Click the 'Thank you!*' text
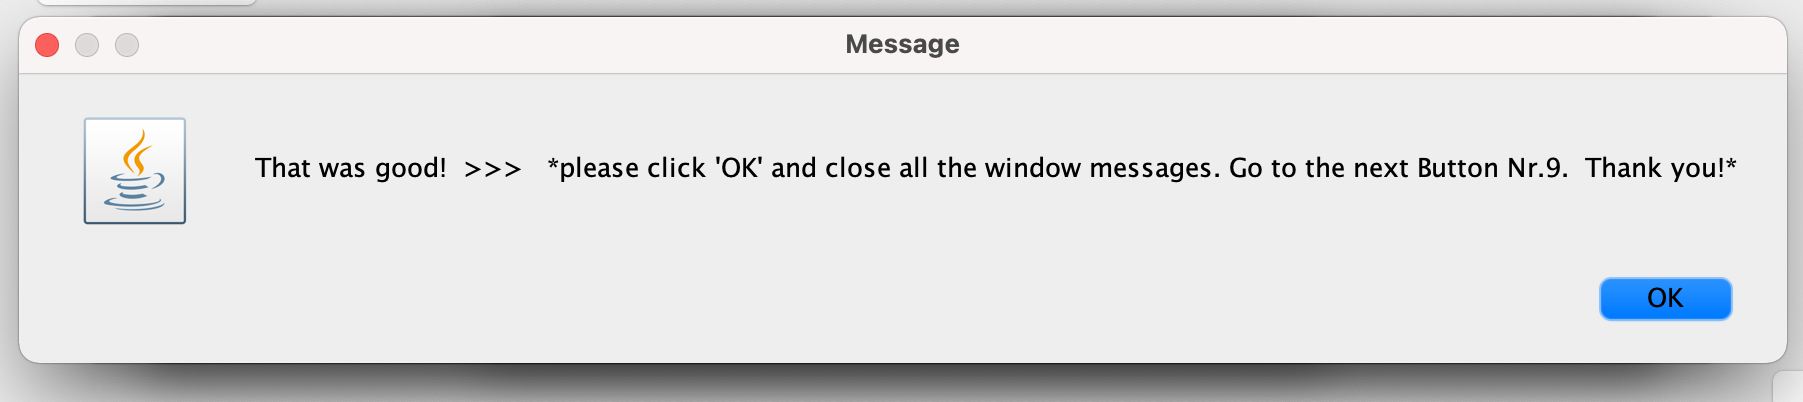The image size is (1803, 402). point(1661,168)
